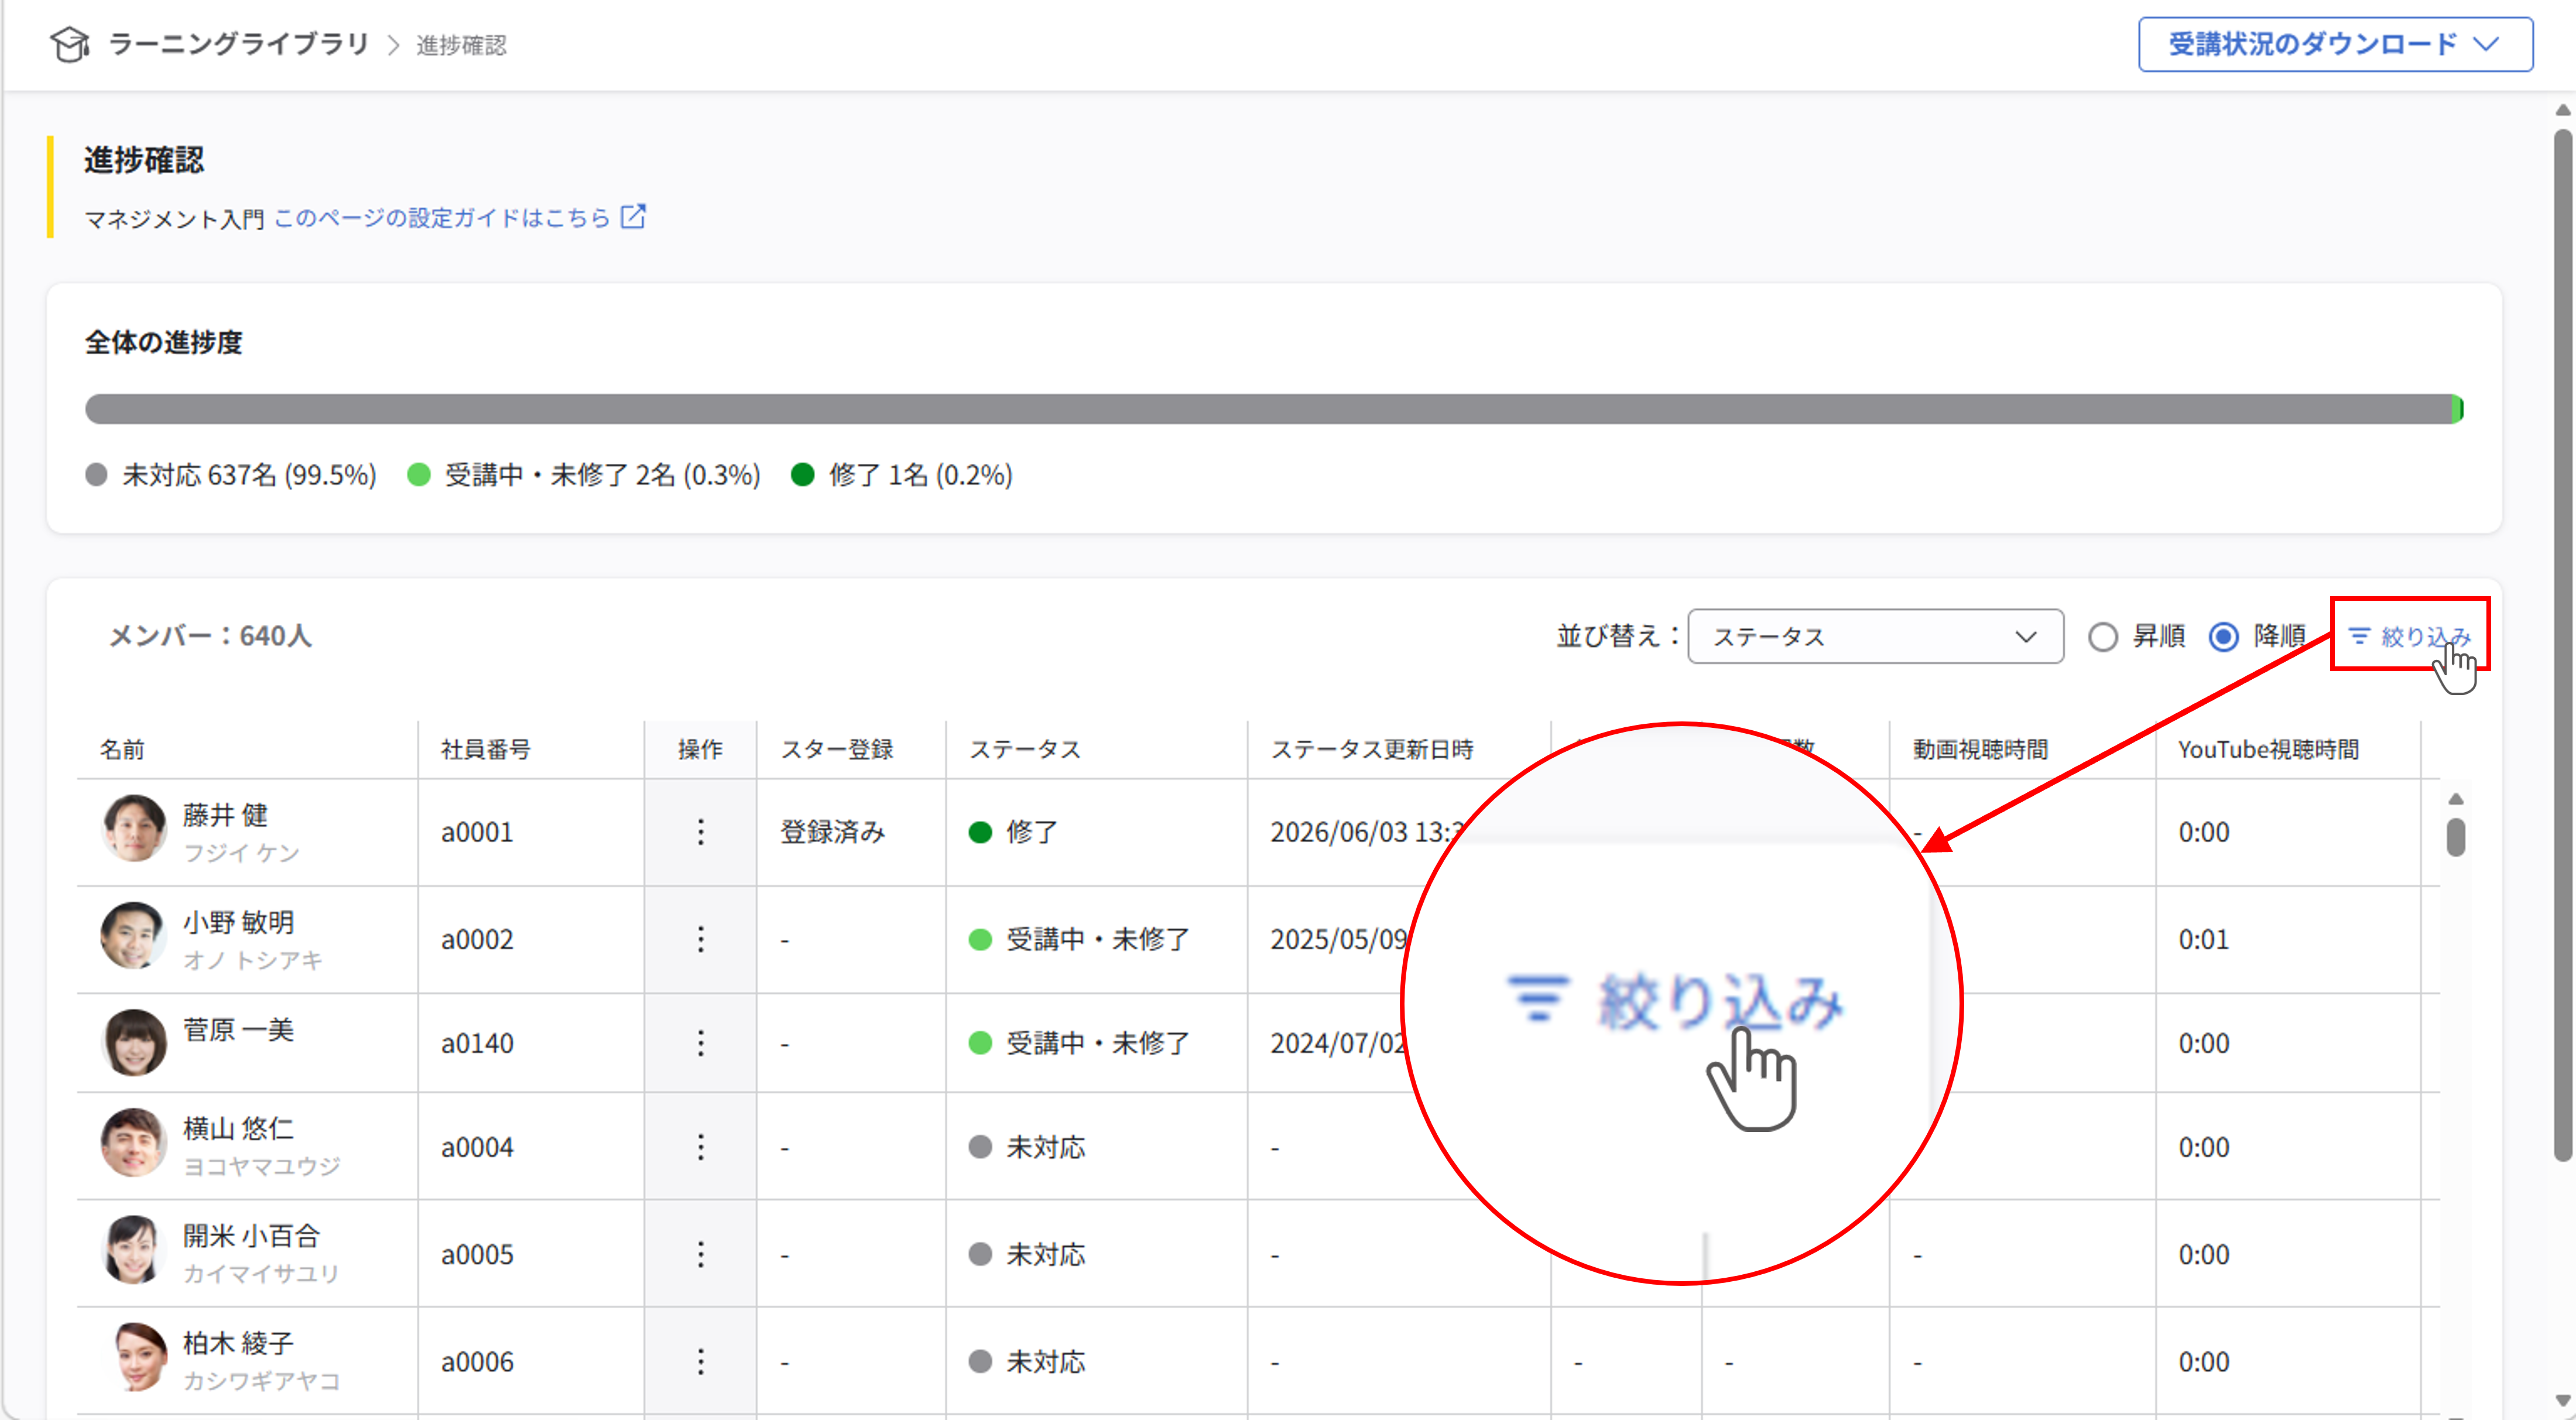Click the 絞り込み filter button
2576x1420 pixels.
[2409, 636]
